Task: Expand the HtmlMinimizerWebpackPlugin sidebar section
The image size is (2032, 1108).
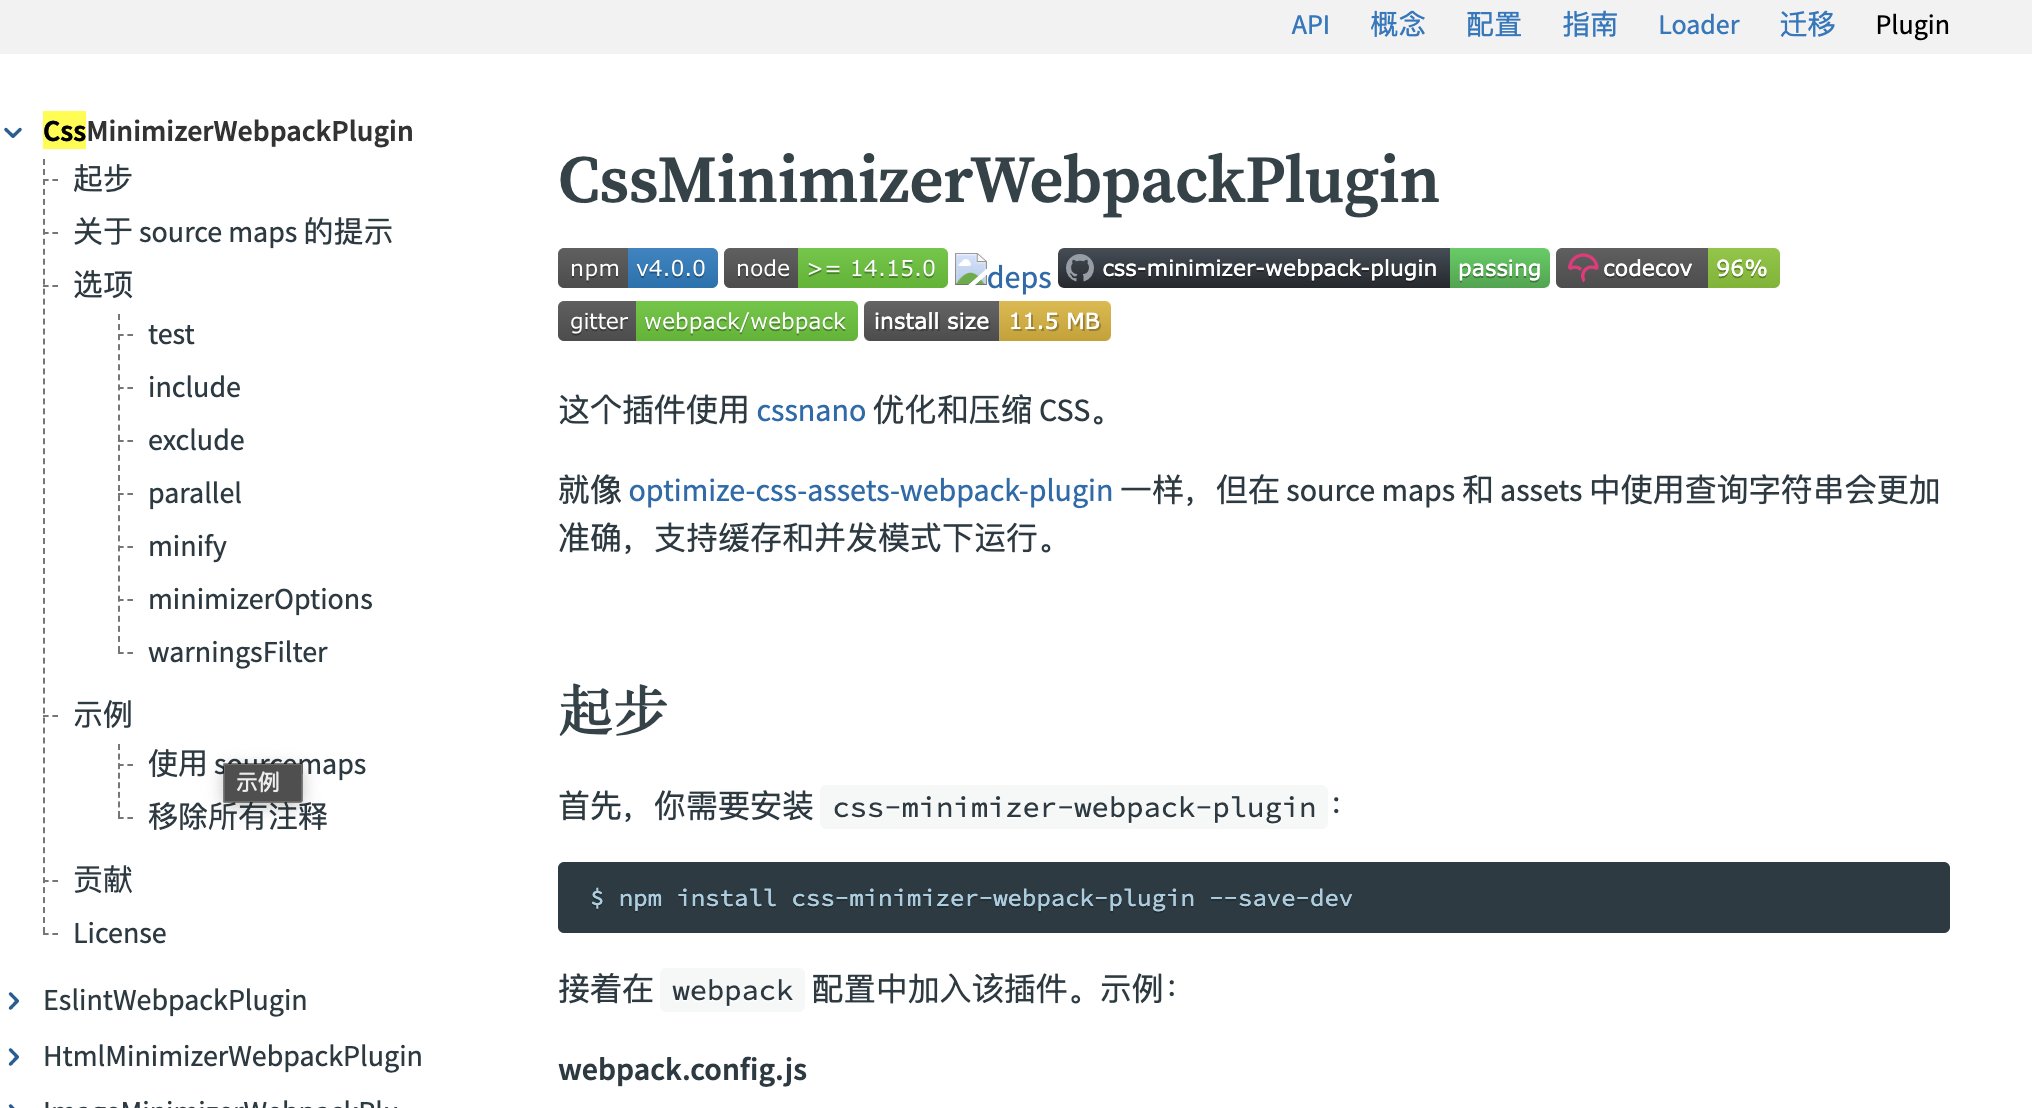Action: [x=14, y=1056]
